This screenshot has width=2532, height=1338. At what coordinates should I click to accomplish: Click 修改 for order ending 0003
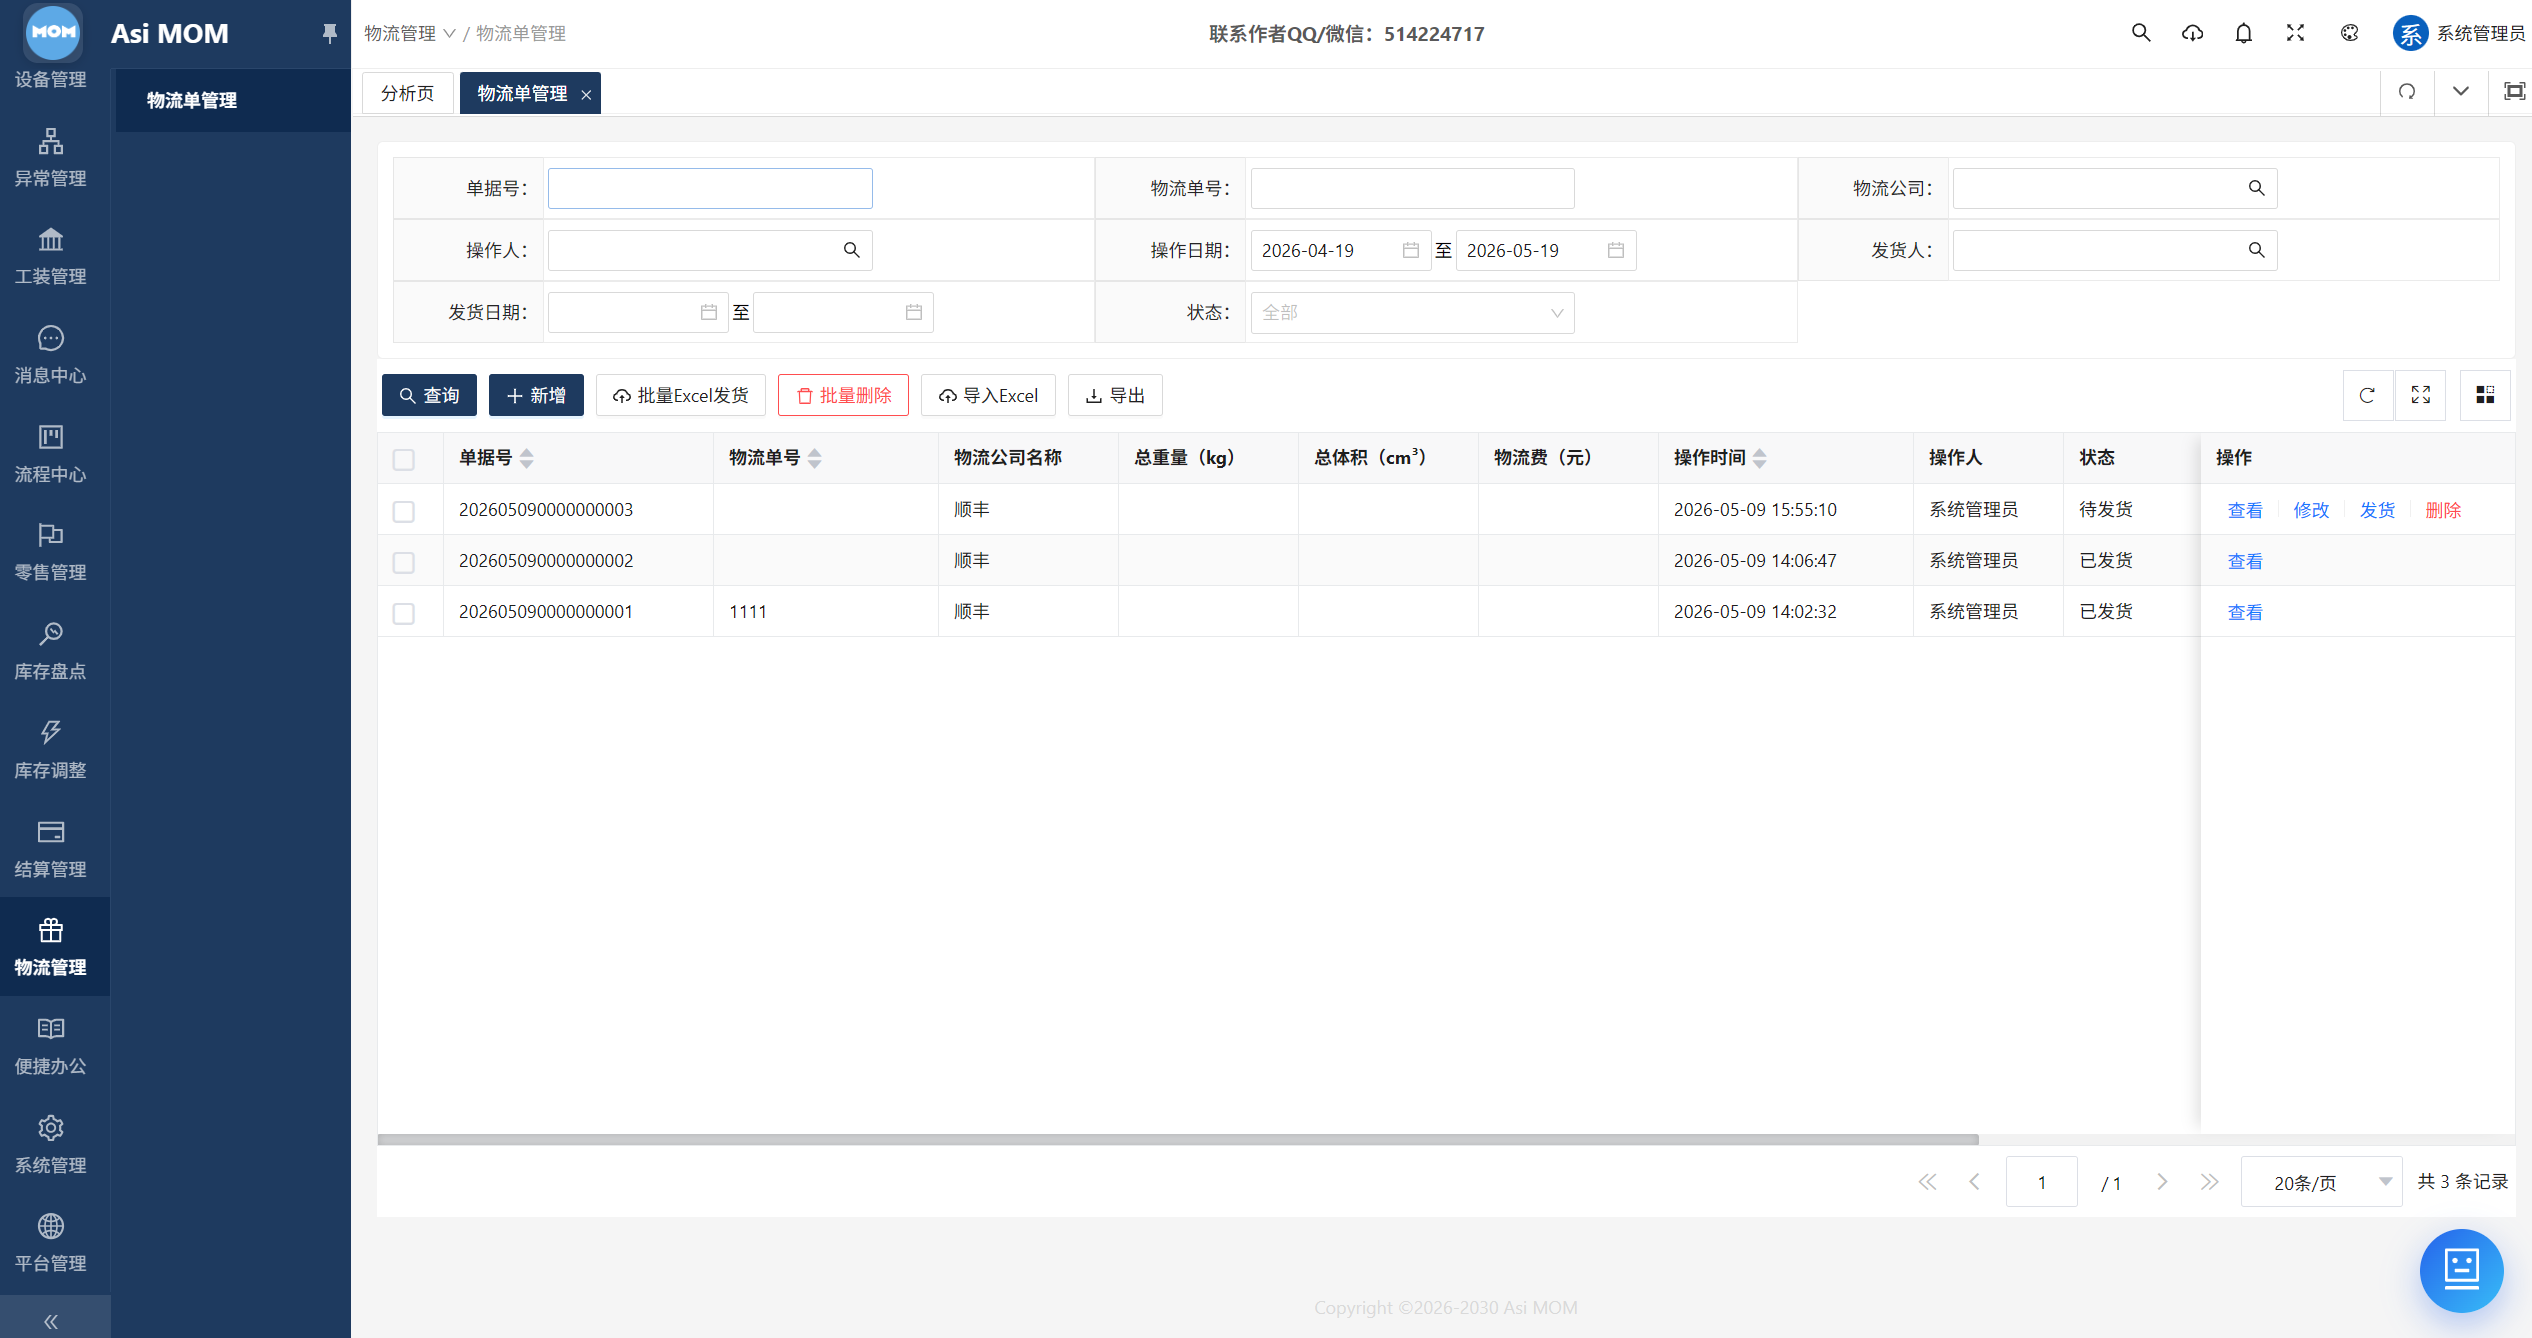(x=2311, y=510)
